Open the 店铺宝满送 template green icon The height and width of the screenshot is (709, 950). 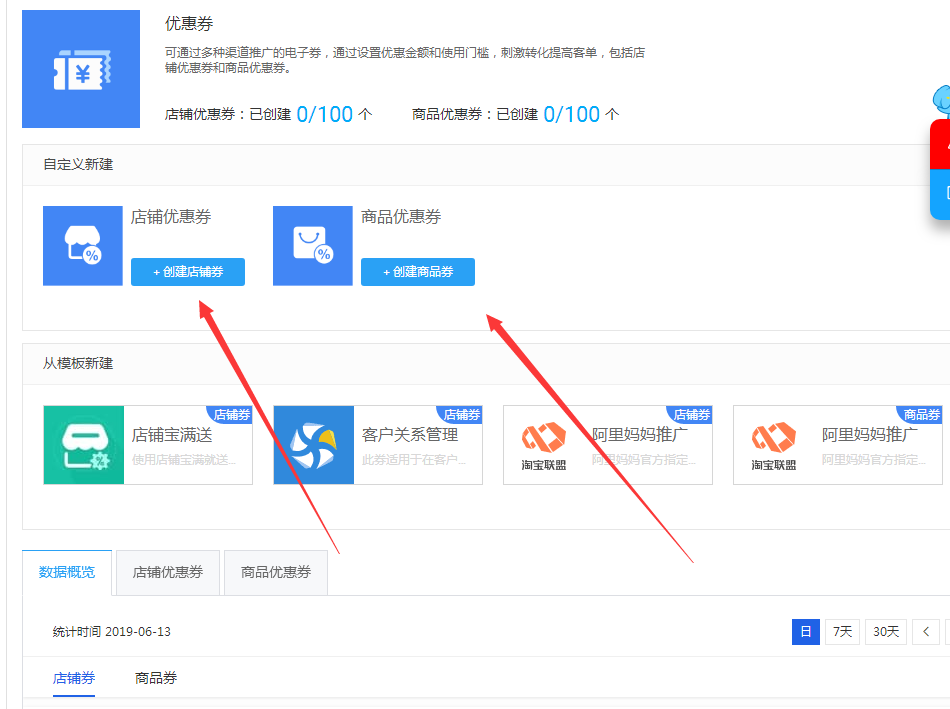pos(84,445)
